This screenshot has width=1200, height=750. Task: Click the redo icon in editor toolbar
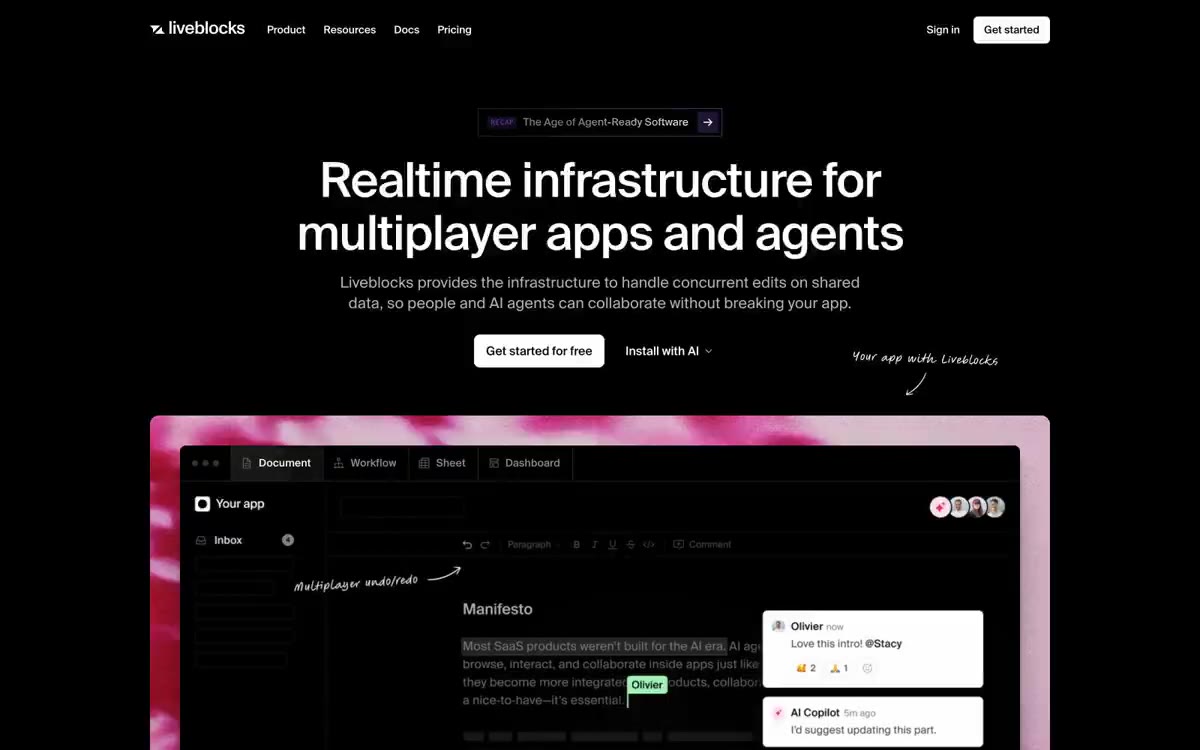[485, 545]
